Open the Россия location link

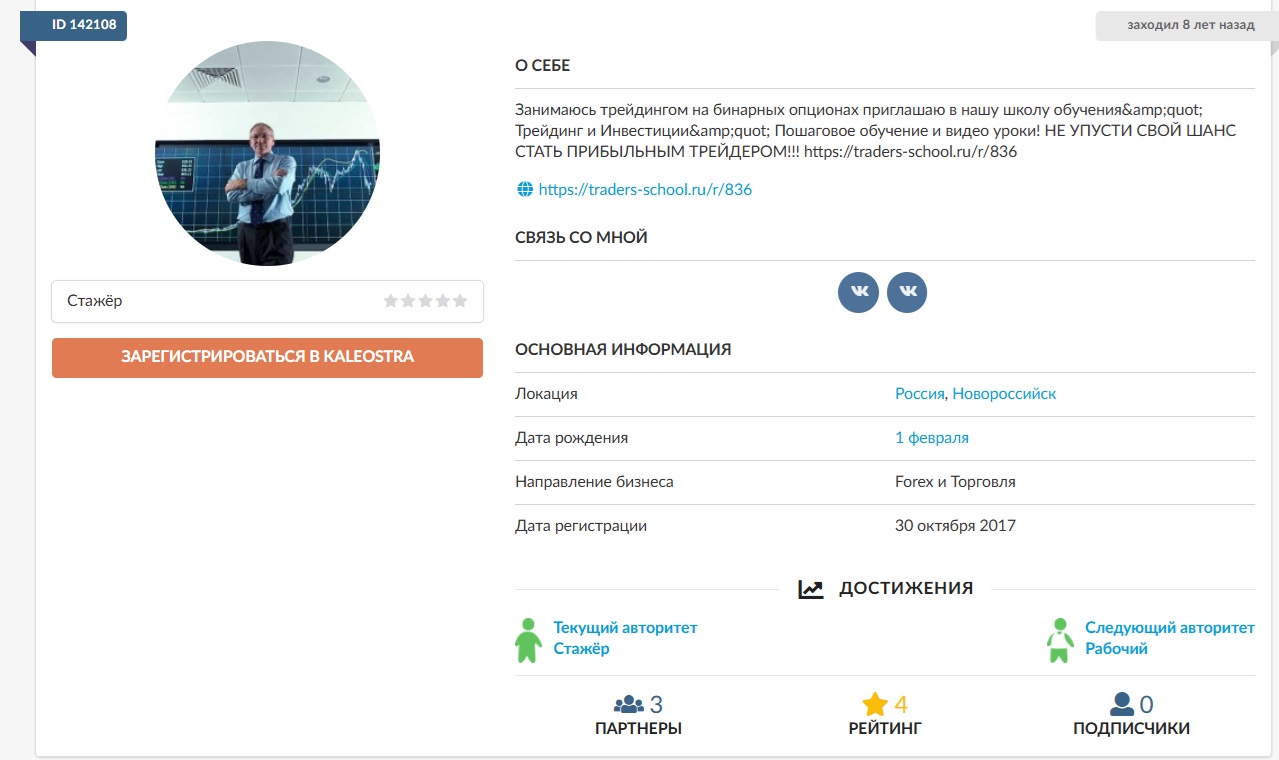pyautogui.click(x=919, y=394)
